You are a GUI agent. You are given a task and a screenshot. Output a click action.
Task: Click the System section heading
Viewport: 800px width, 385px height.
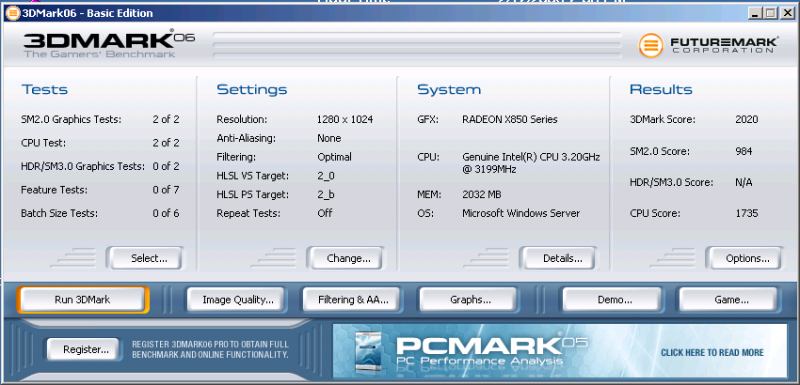coord(449,90)
